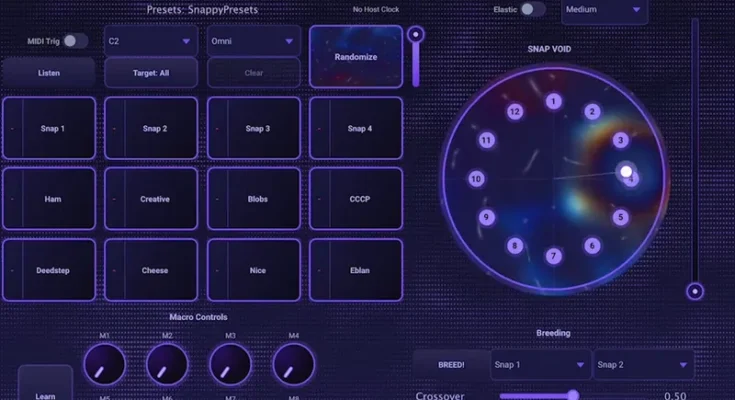The image size is (735, 400).
Task: Expand the Omni channel dropdown
Action: pos(253,41)
